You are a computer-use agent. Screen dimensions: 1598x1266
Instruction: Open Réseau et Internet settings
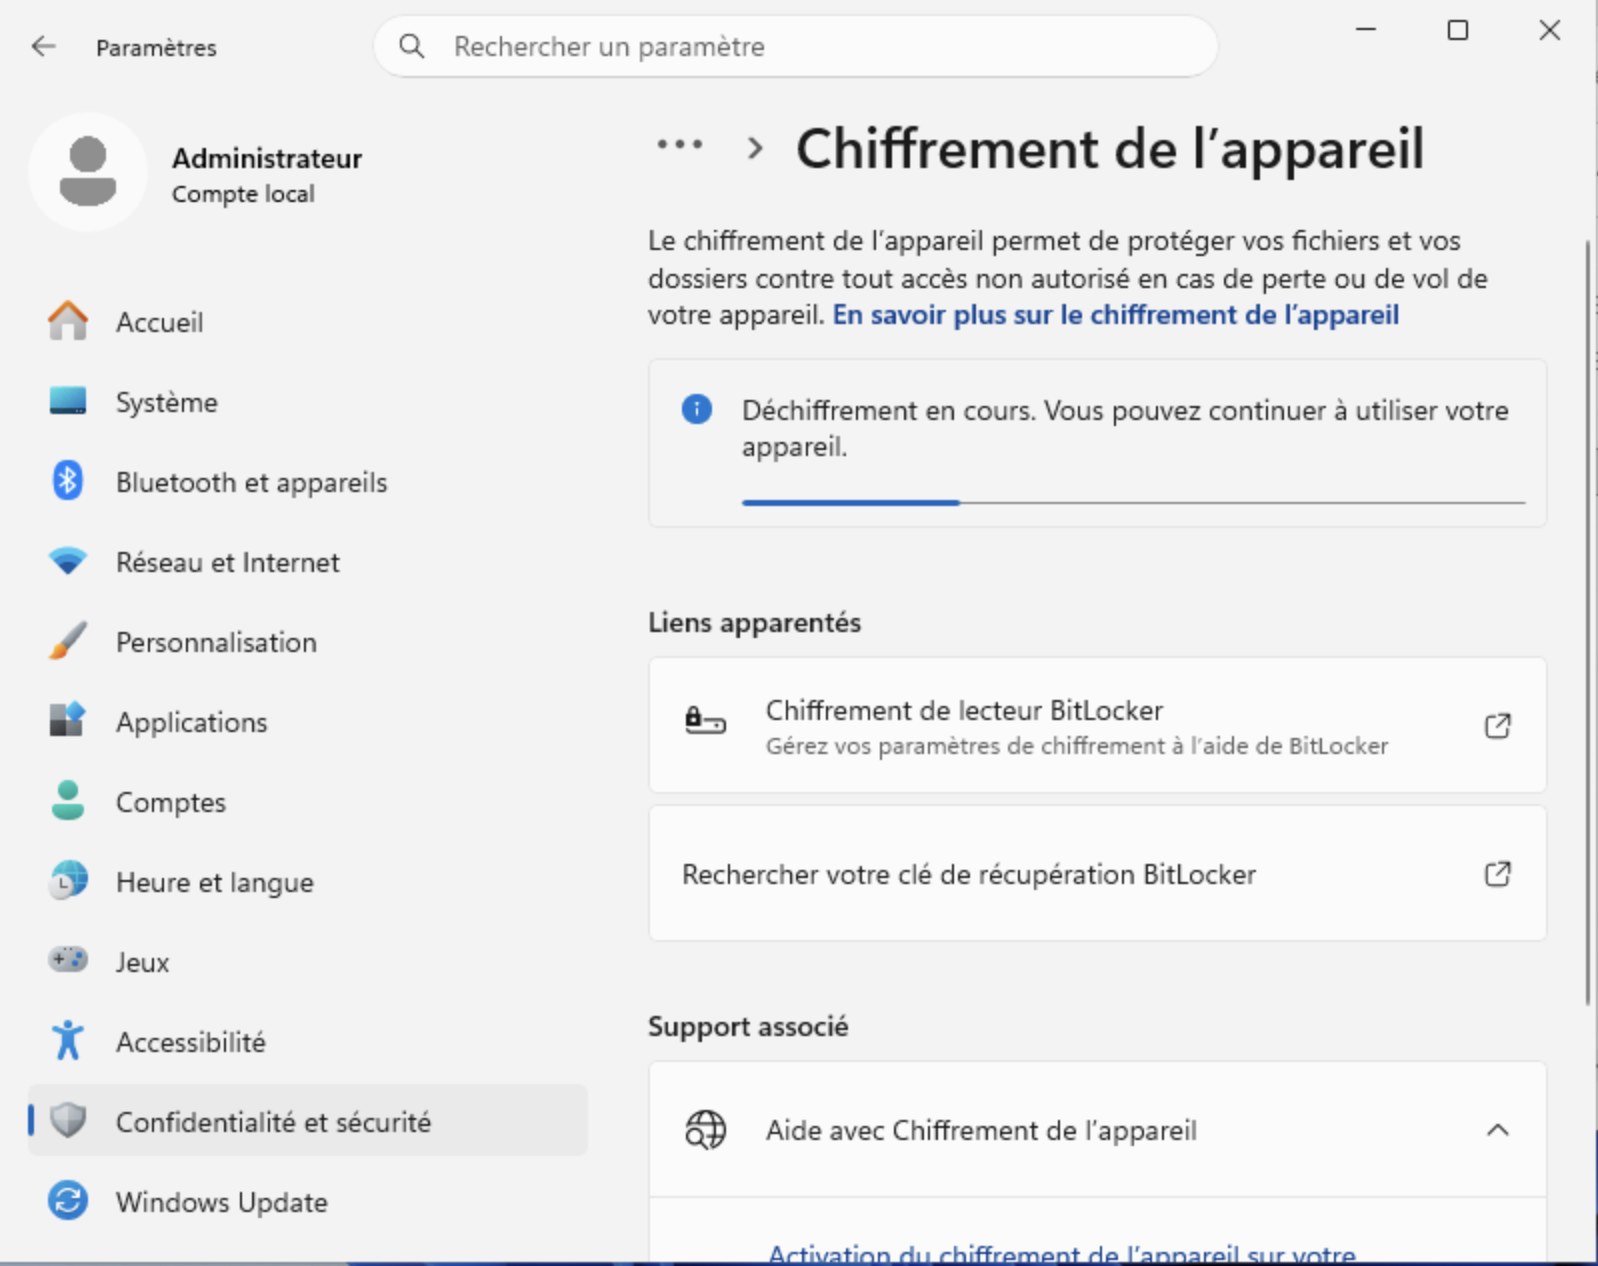[308, 562]
